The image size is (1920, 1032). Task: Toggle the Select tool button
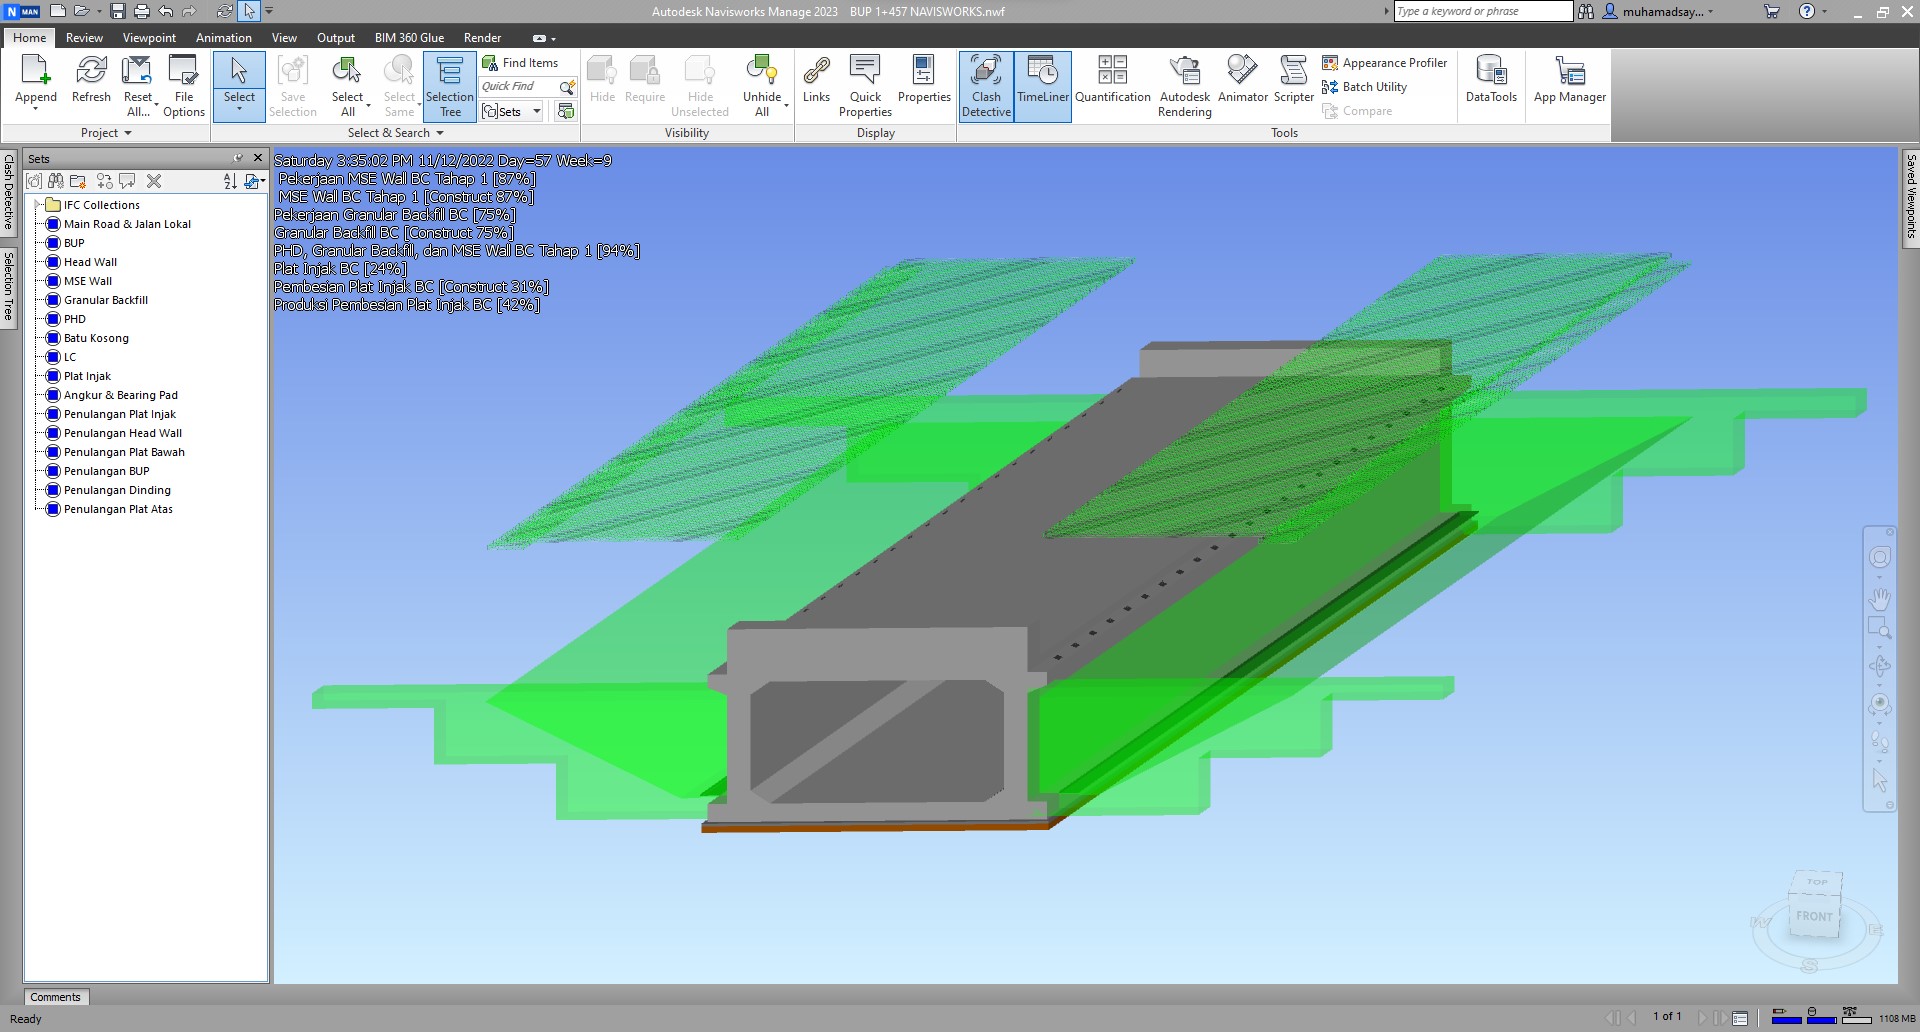pyautogui.click(x=239, y=87)
